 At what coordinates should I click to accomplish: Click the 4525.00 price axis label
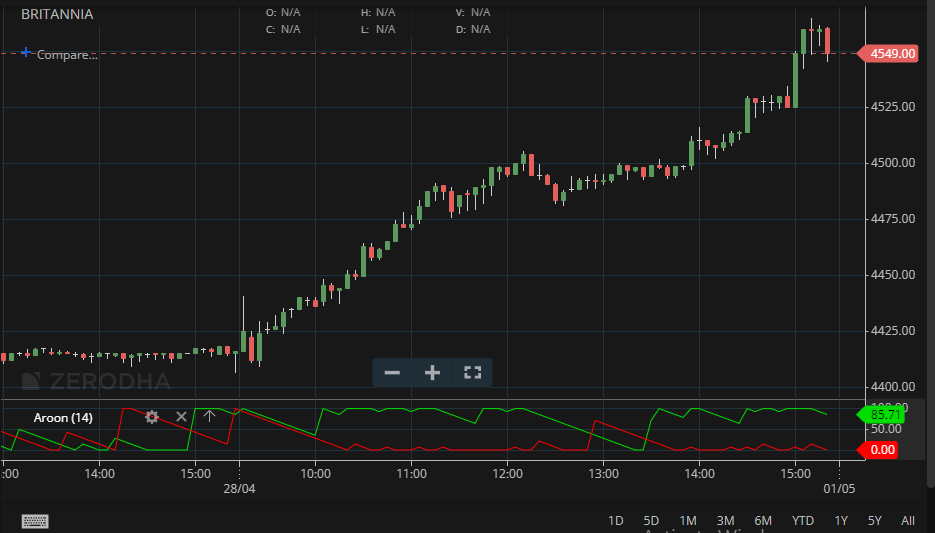tap(893, 107)
